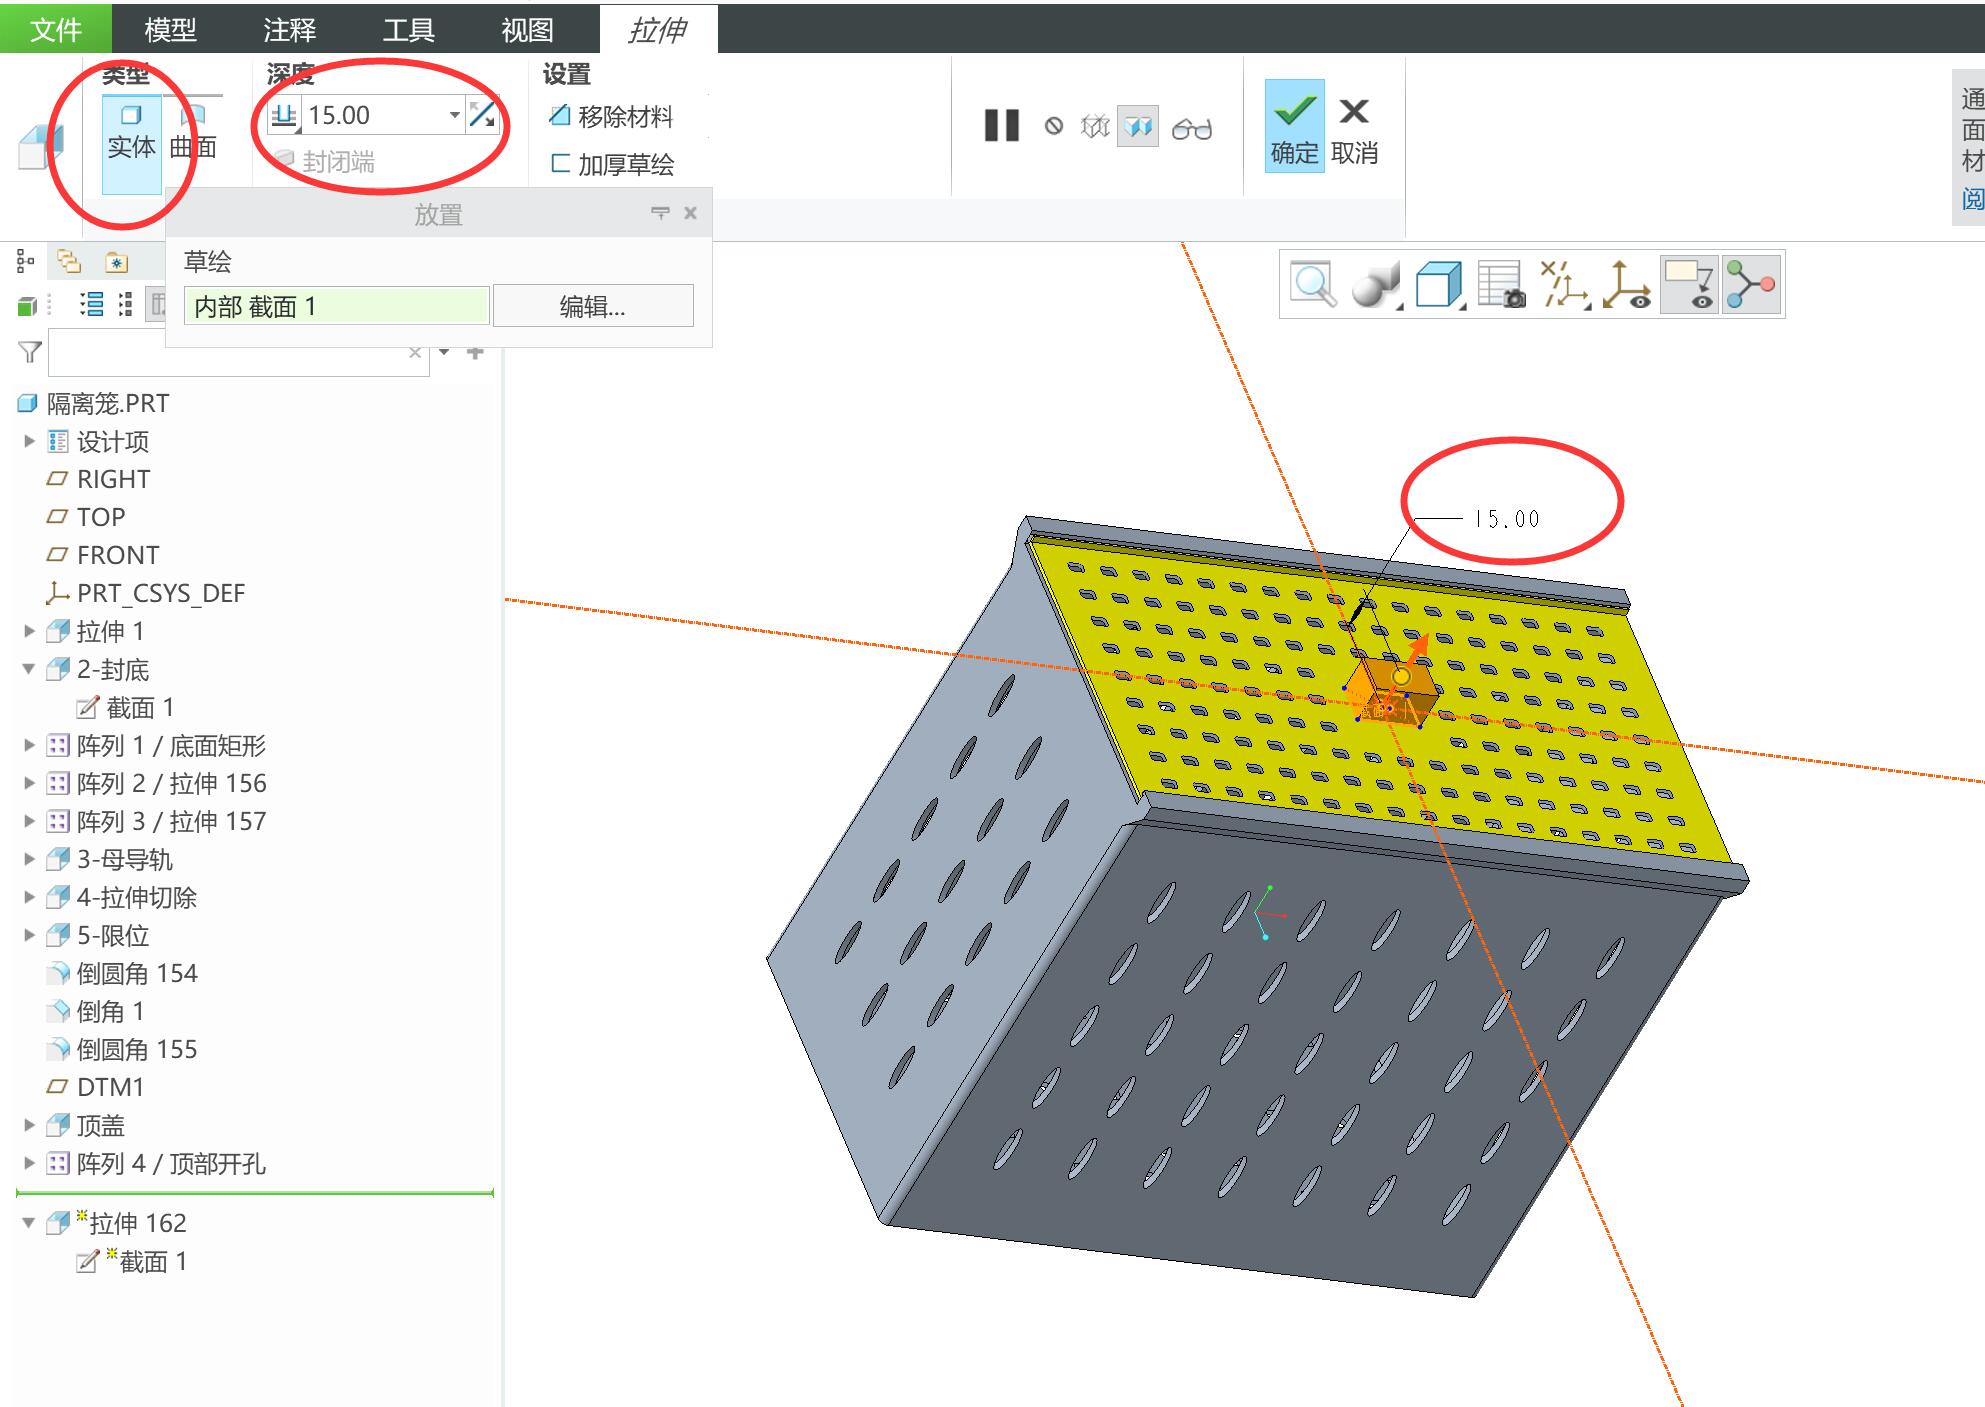Click the green cube icon above the filter
This screenshot has width=1985, height=1407.
[x=27, y=306]
